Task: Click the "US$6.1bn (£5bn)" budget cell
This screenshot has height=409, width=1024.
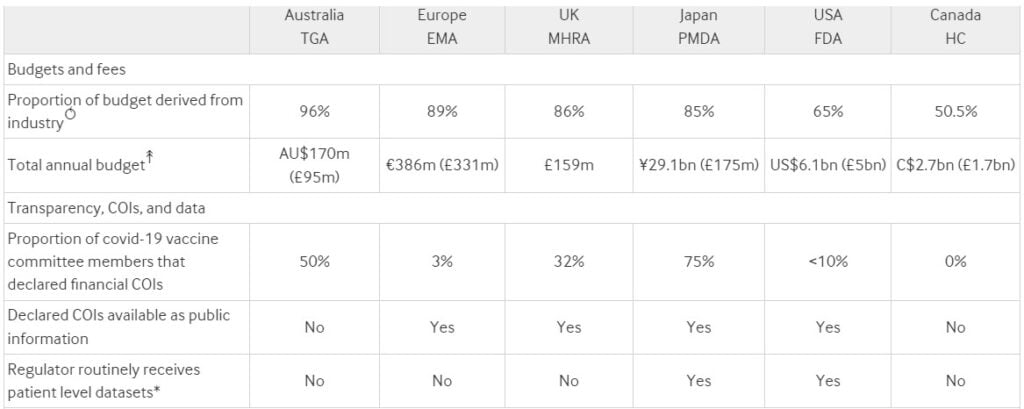Action: [826, 165]
